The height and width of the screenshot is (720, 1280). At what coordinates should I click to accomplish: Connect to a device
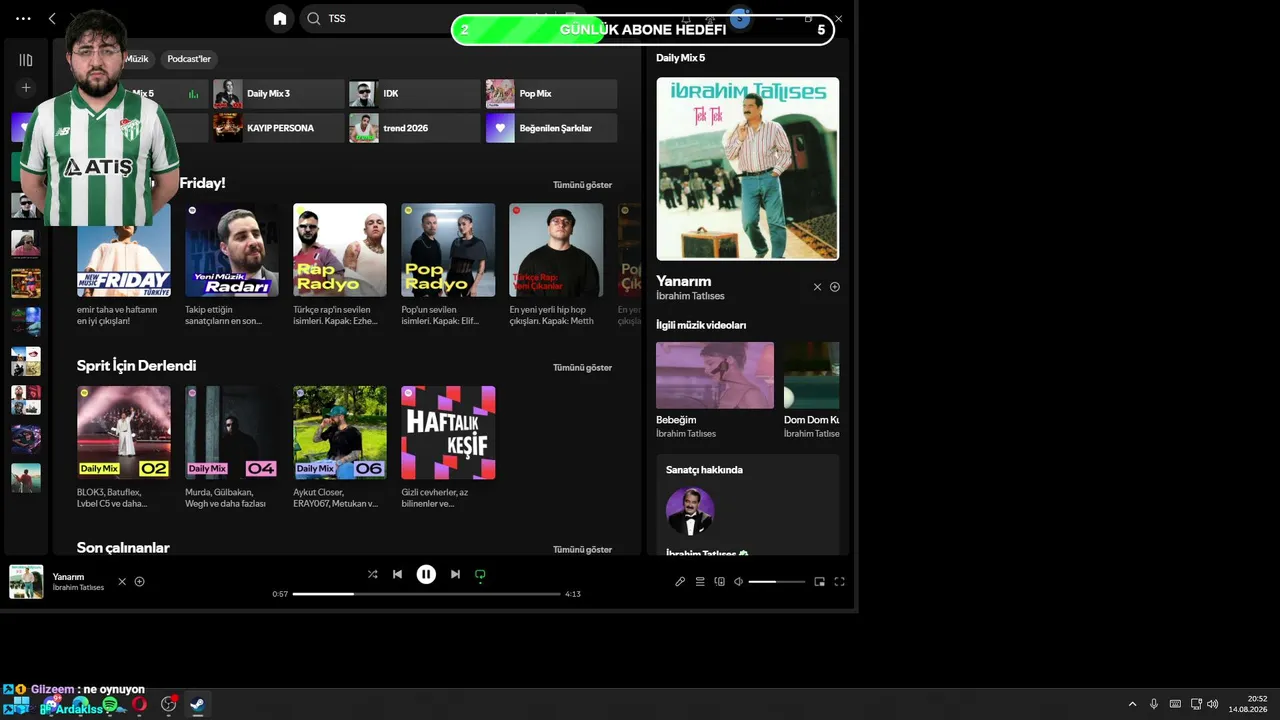point(719,581)
